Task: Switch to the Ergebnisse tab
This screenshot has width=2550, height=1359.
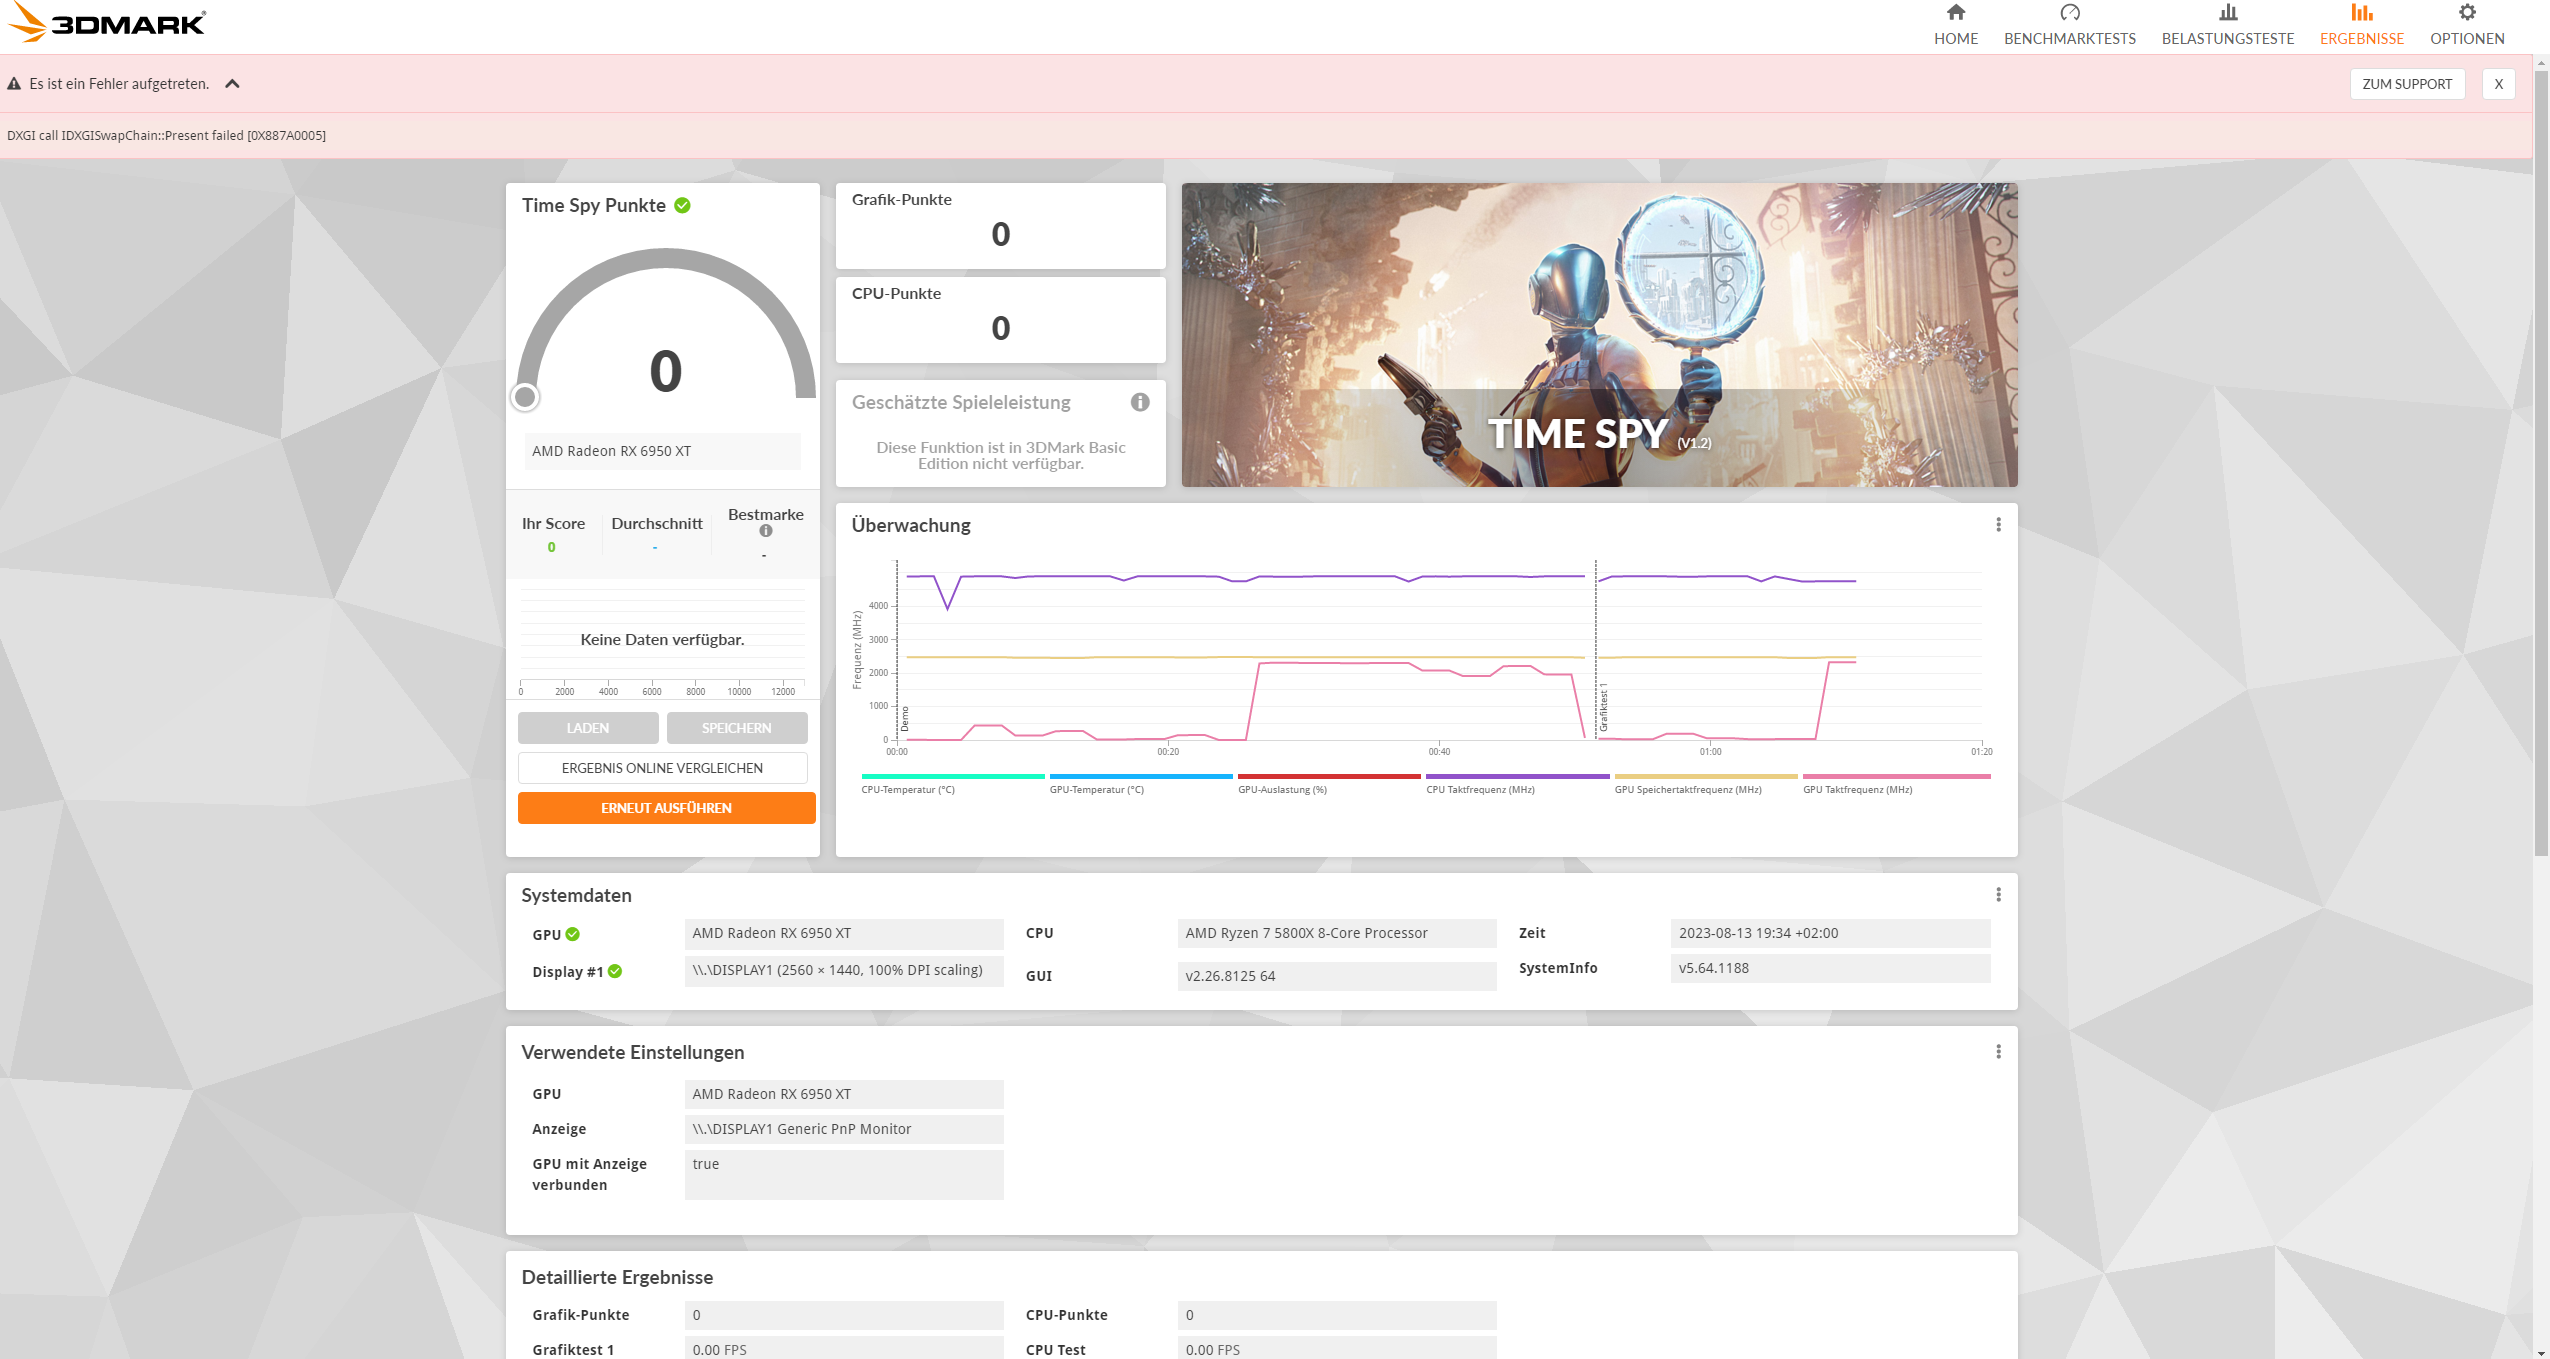Action: point(2361,26)
